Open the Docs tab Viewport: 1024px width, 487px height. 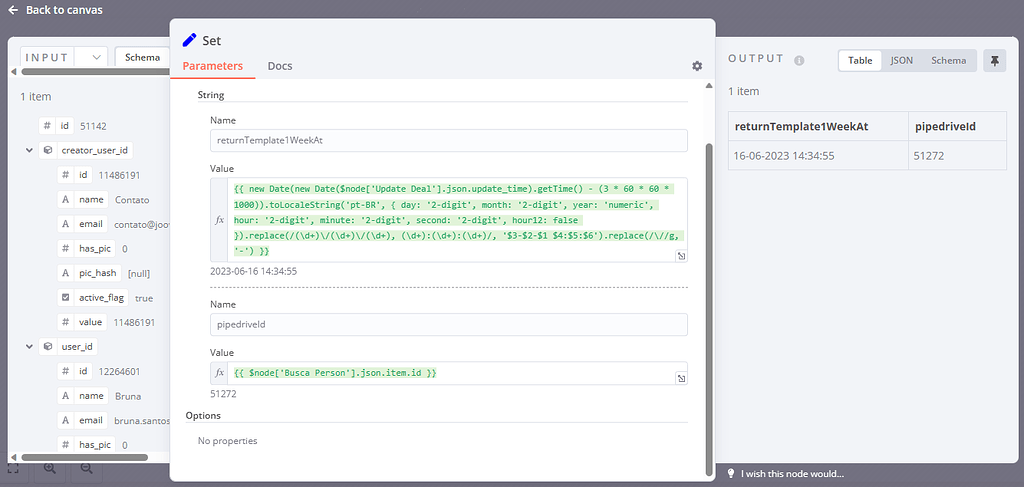pos(280,66)
